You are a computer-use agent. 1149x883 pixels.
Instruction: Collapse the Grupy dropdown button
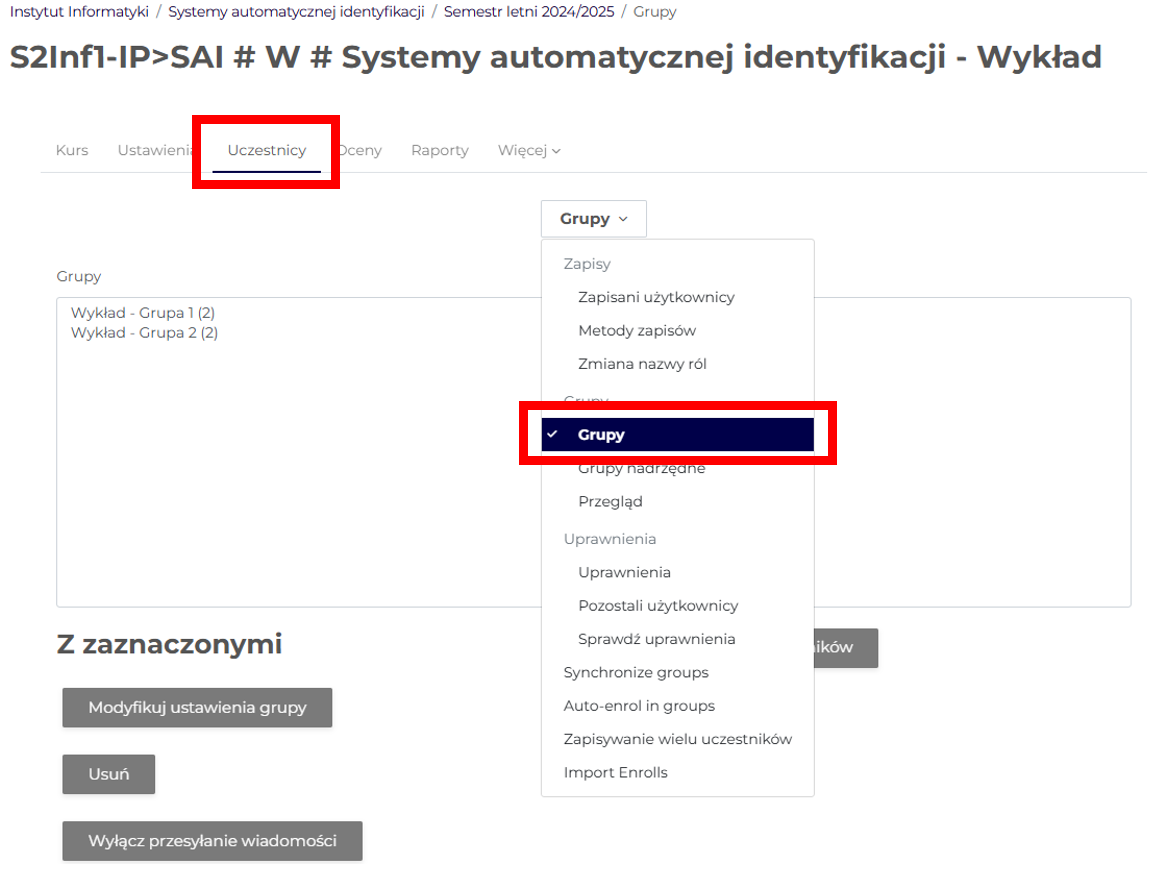tap(593, 219)
